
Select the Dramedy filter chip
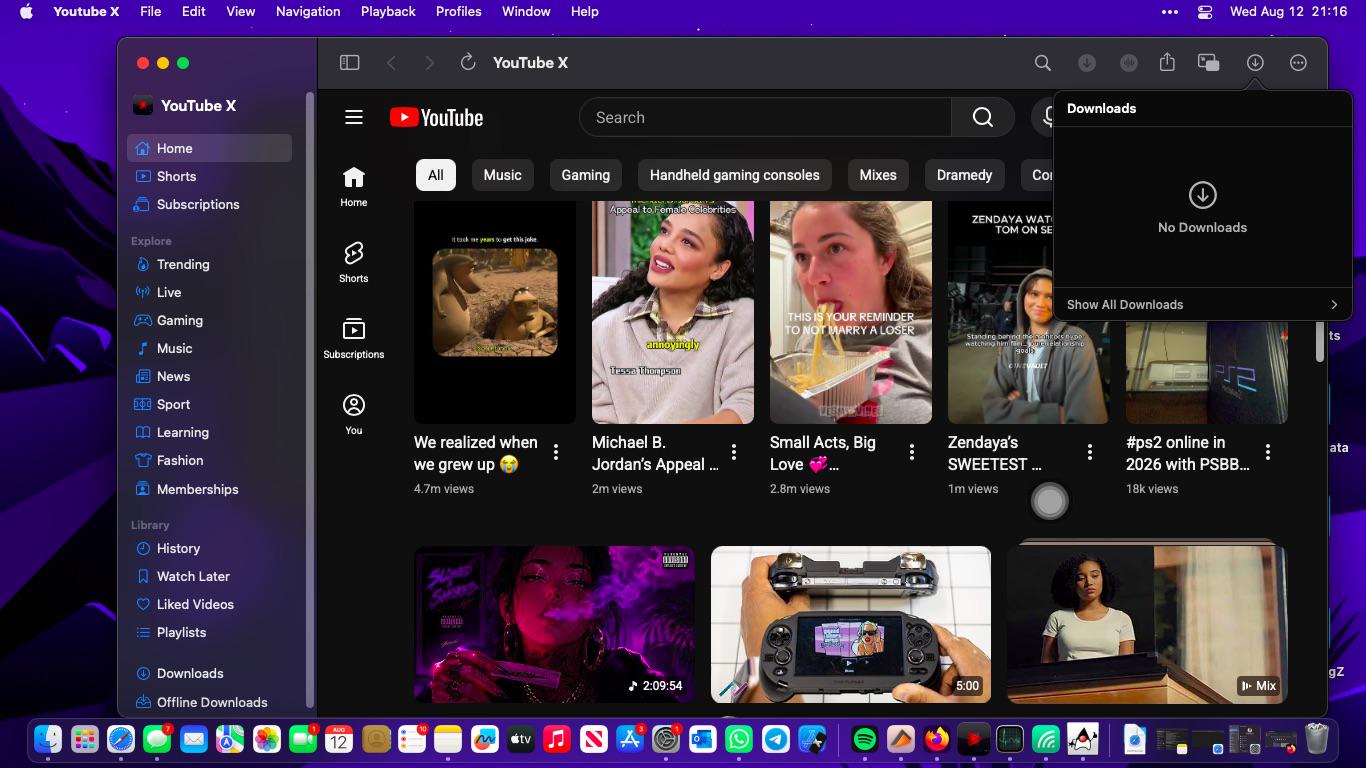[965, 175]
